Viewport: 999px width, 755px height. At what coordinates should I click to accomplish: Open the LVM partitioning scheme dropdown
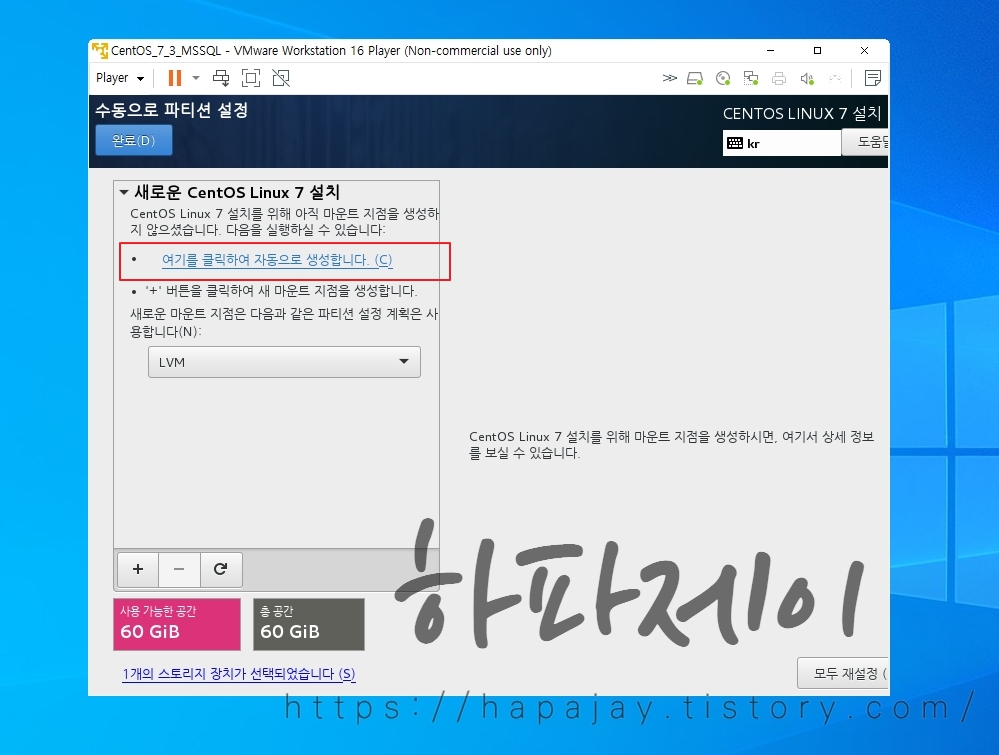(284, 362)
